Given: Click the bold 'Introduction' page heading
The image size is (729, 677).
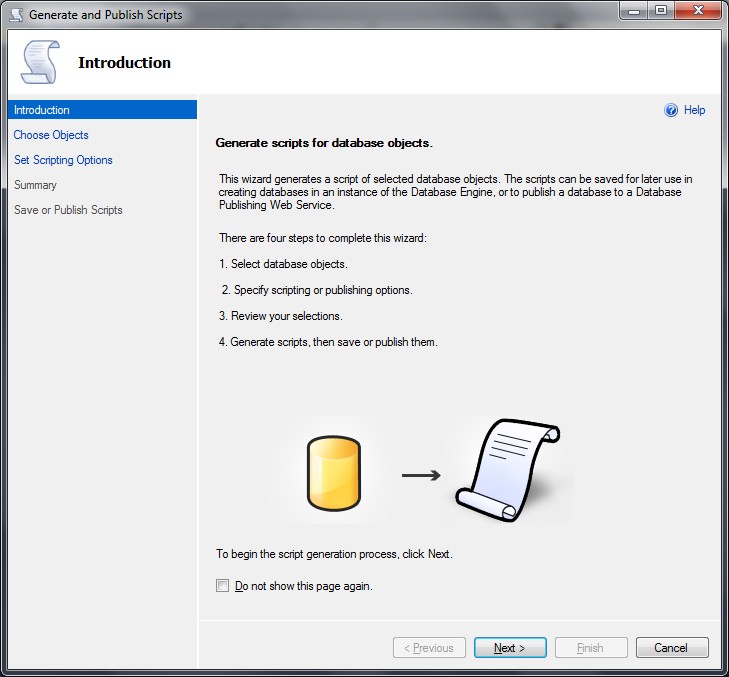Looking at the screenshot, I should point(125,63).
